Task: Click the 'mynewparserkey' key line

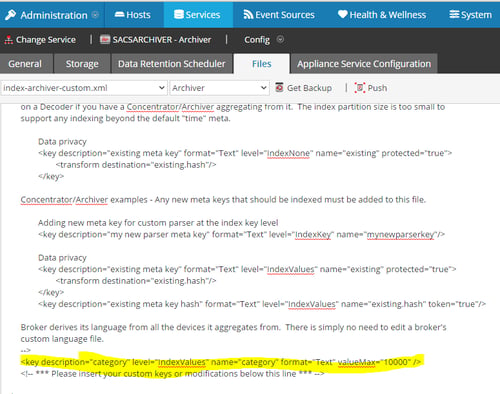Action: pyautogui.click(x=241, y=234)
